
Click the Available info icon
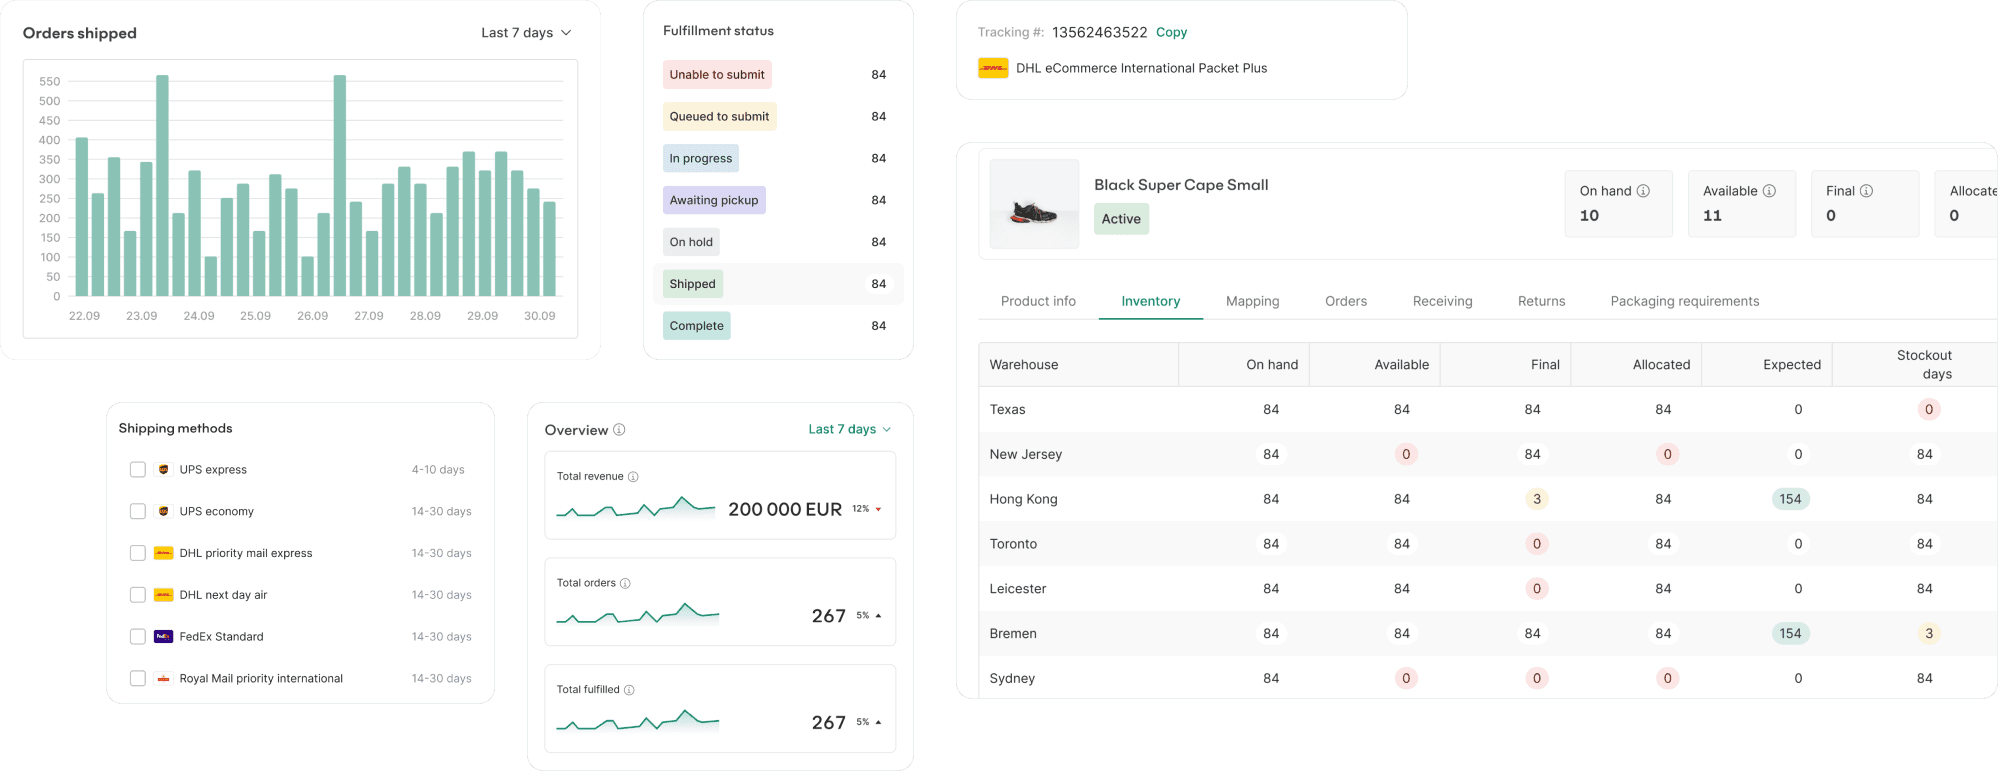(1769, 191)
